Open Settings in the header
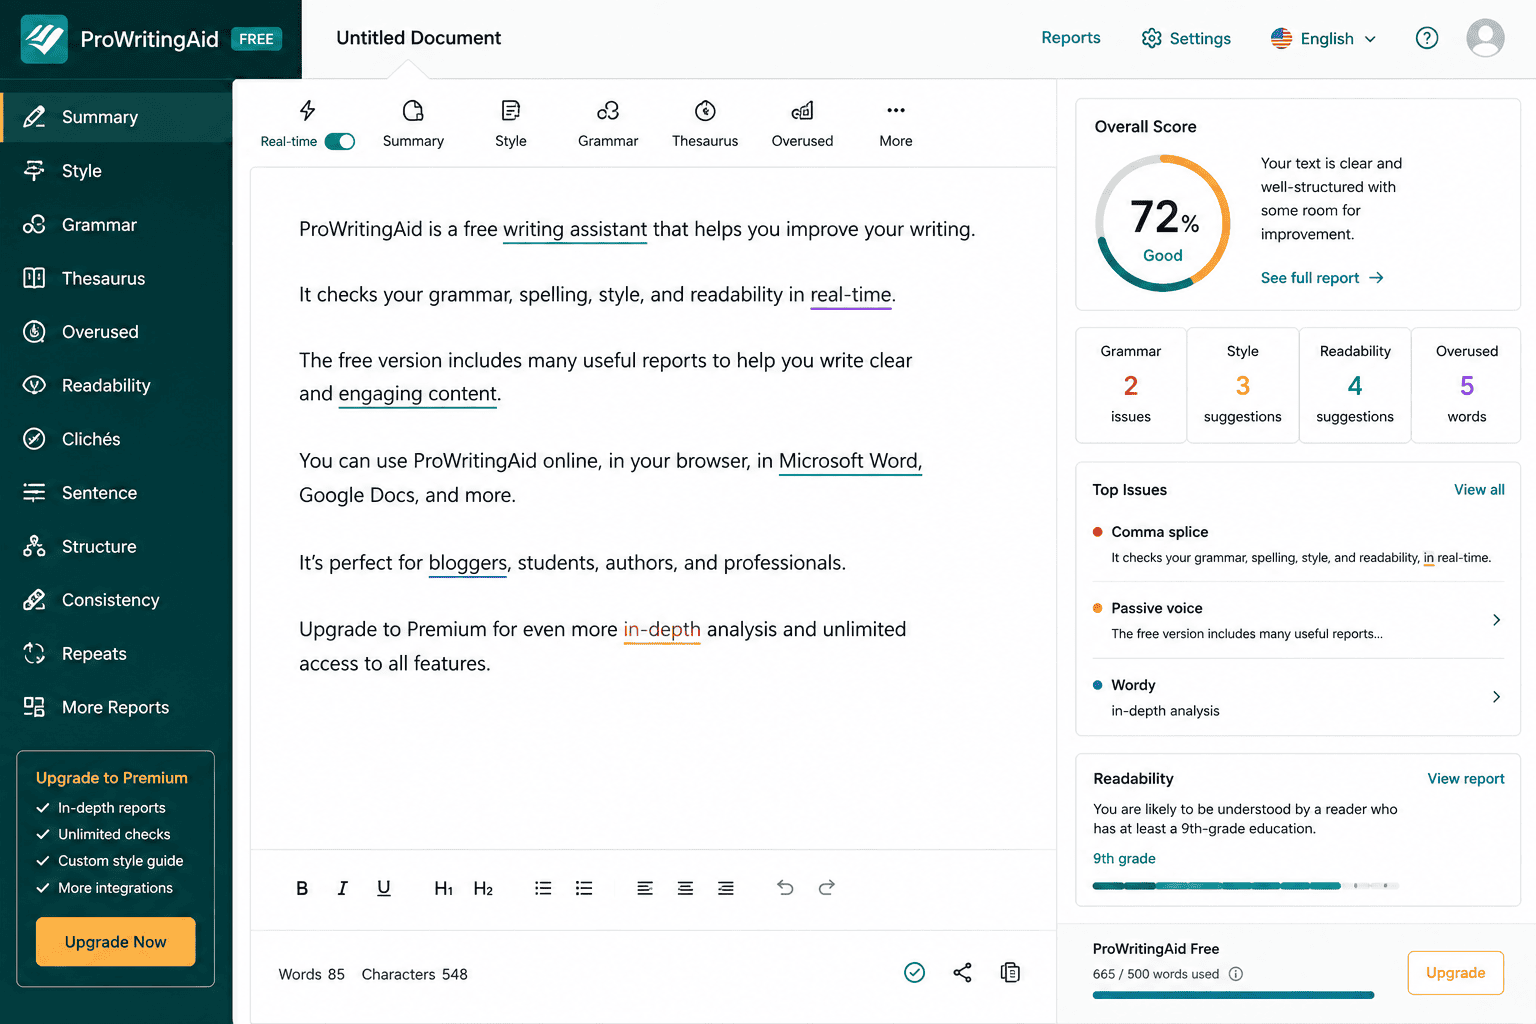The height and width of the screenshot is (1024, 1536). (x=1186, y=38)
